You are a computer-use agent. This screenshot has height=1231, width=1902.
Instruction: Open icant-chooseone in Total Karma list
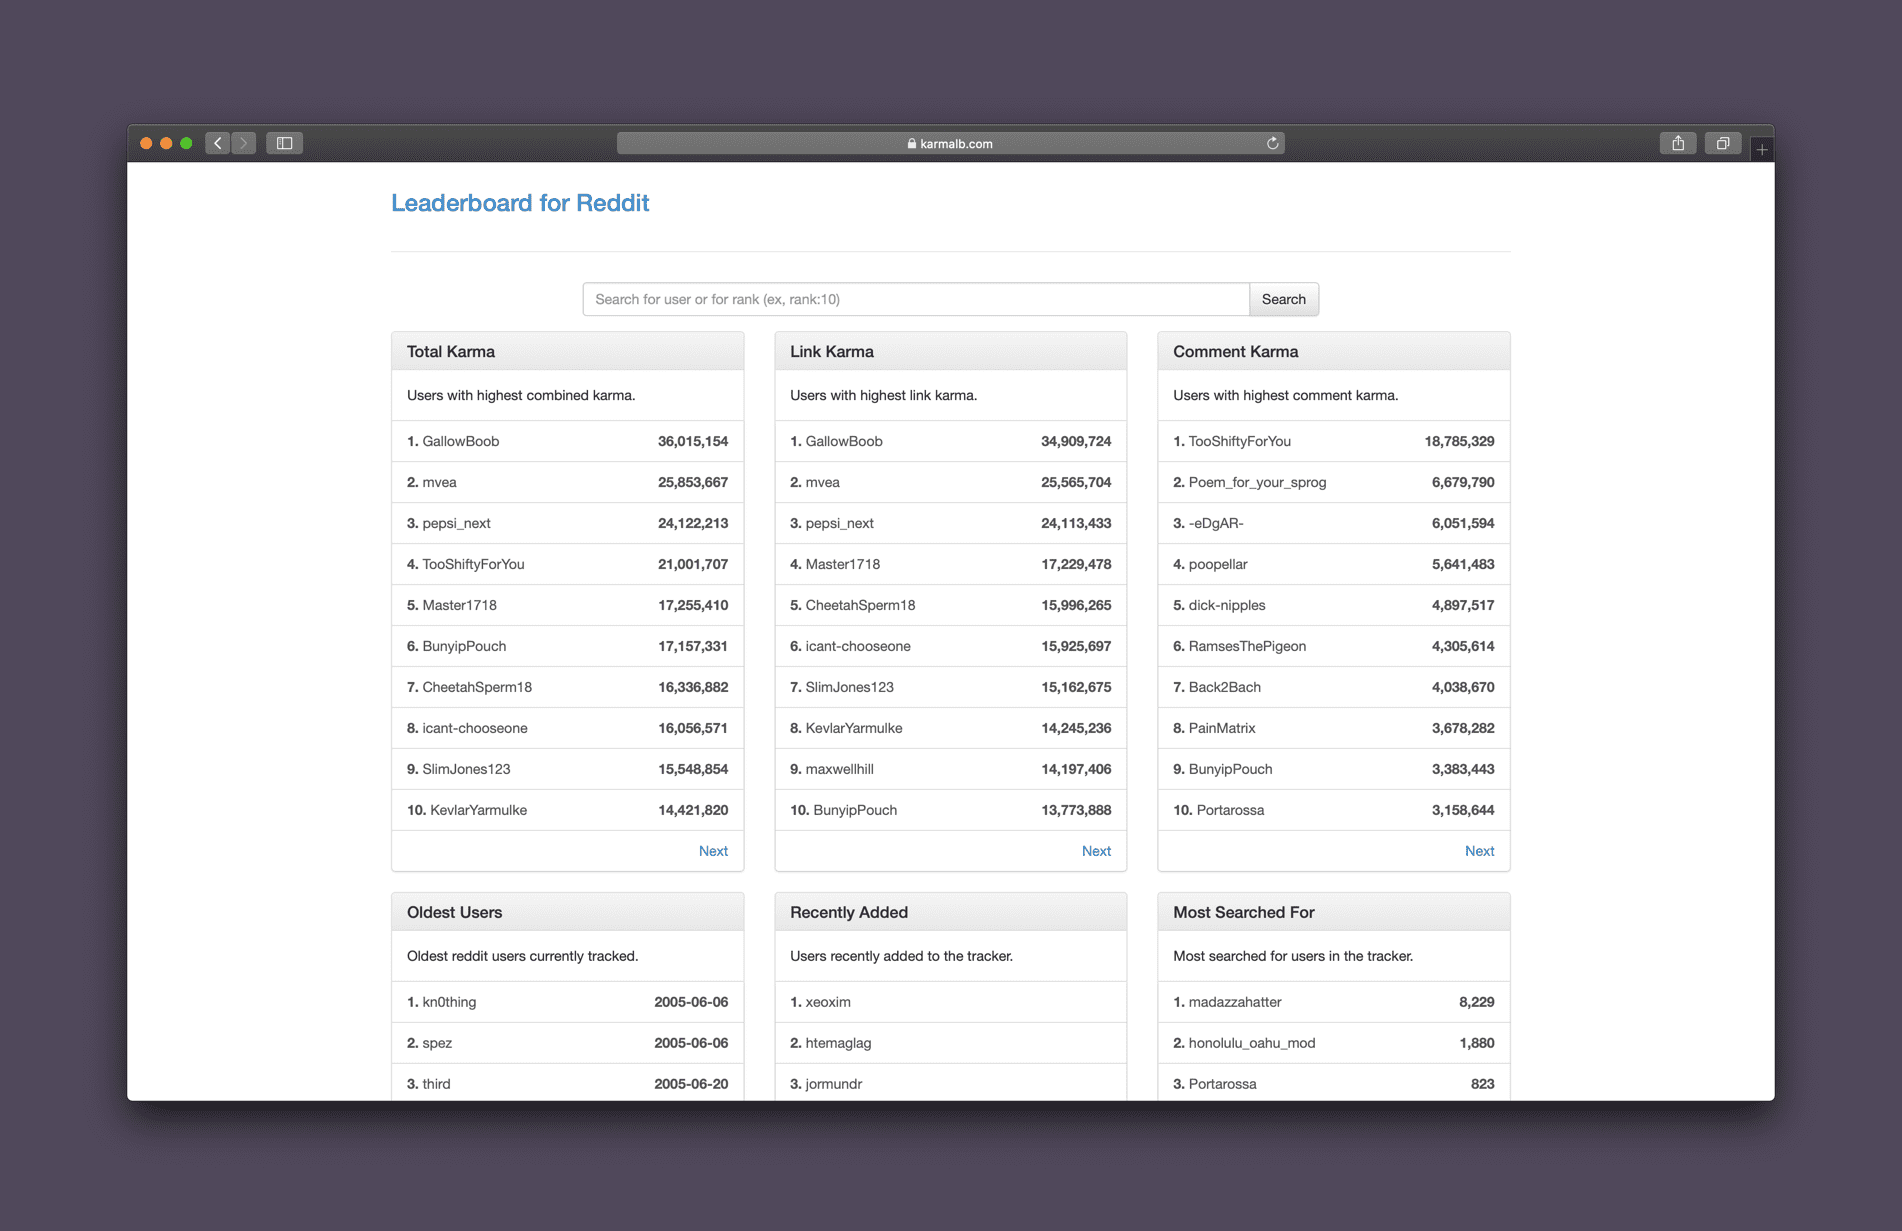pyautogui.click(x=475, y=728)
